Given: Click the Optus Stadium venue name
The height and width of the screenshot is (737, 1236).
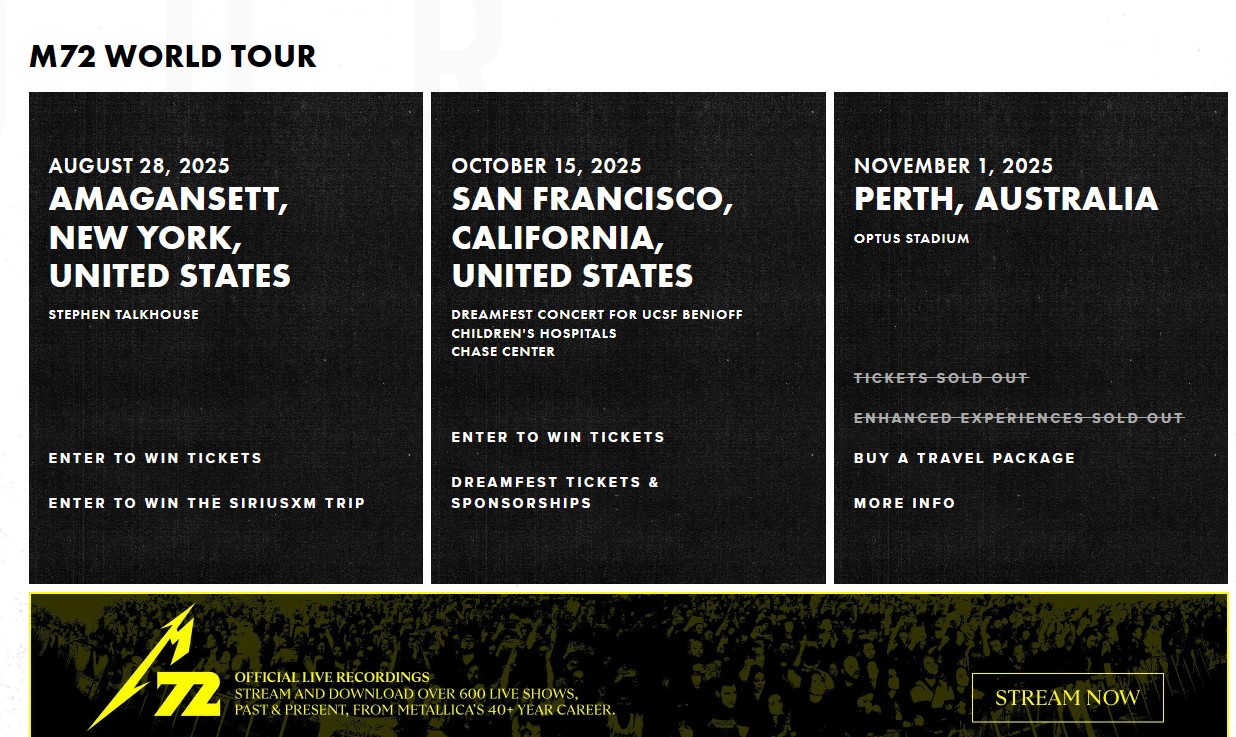Looking at the screenshot, I should (912, 238).
